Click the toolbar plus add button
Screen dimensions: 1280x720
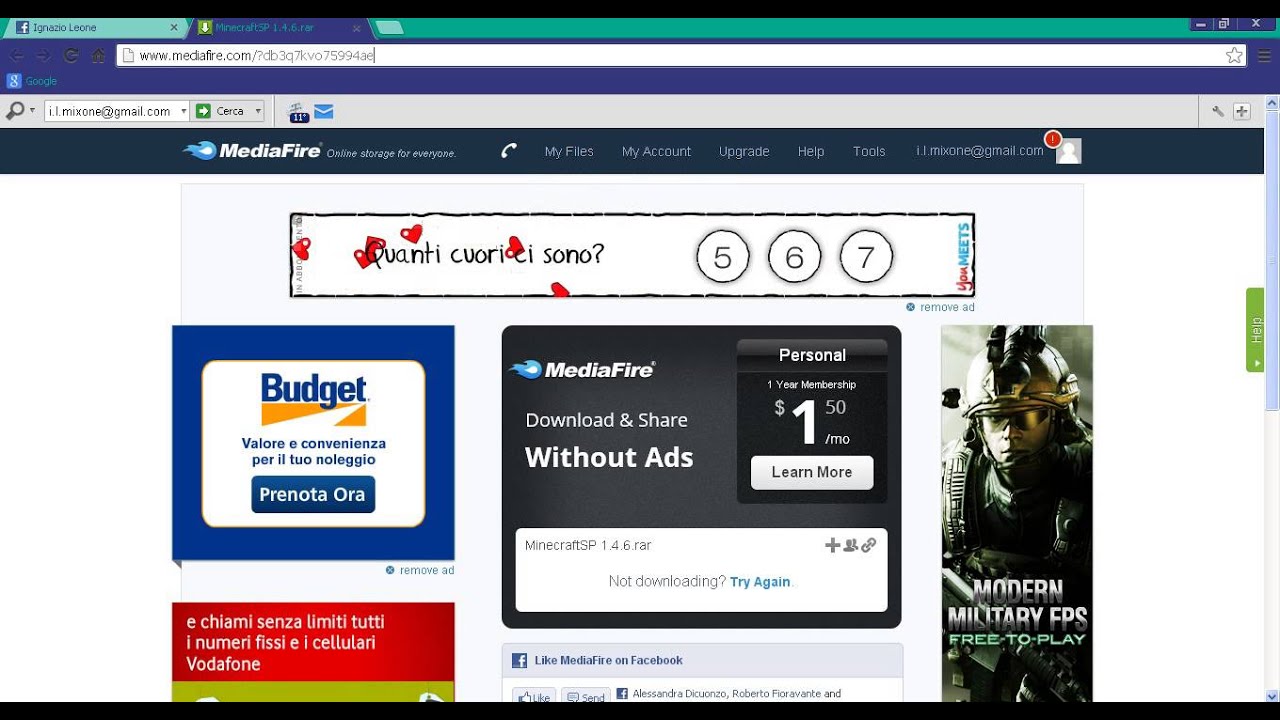(1241, 111)
